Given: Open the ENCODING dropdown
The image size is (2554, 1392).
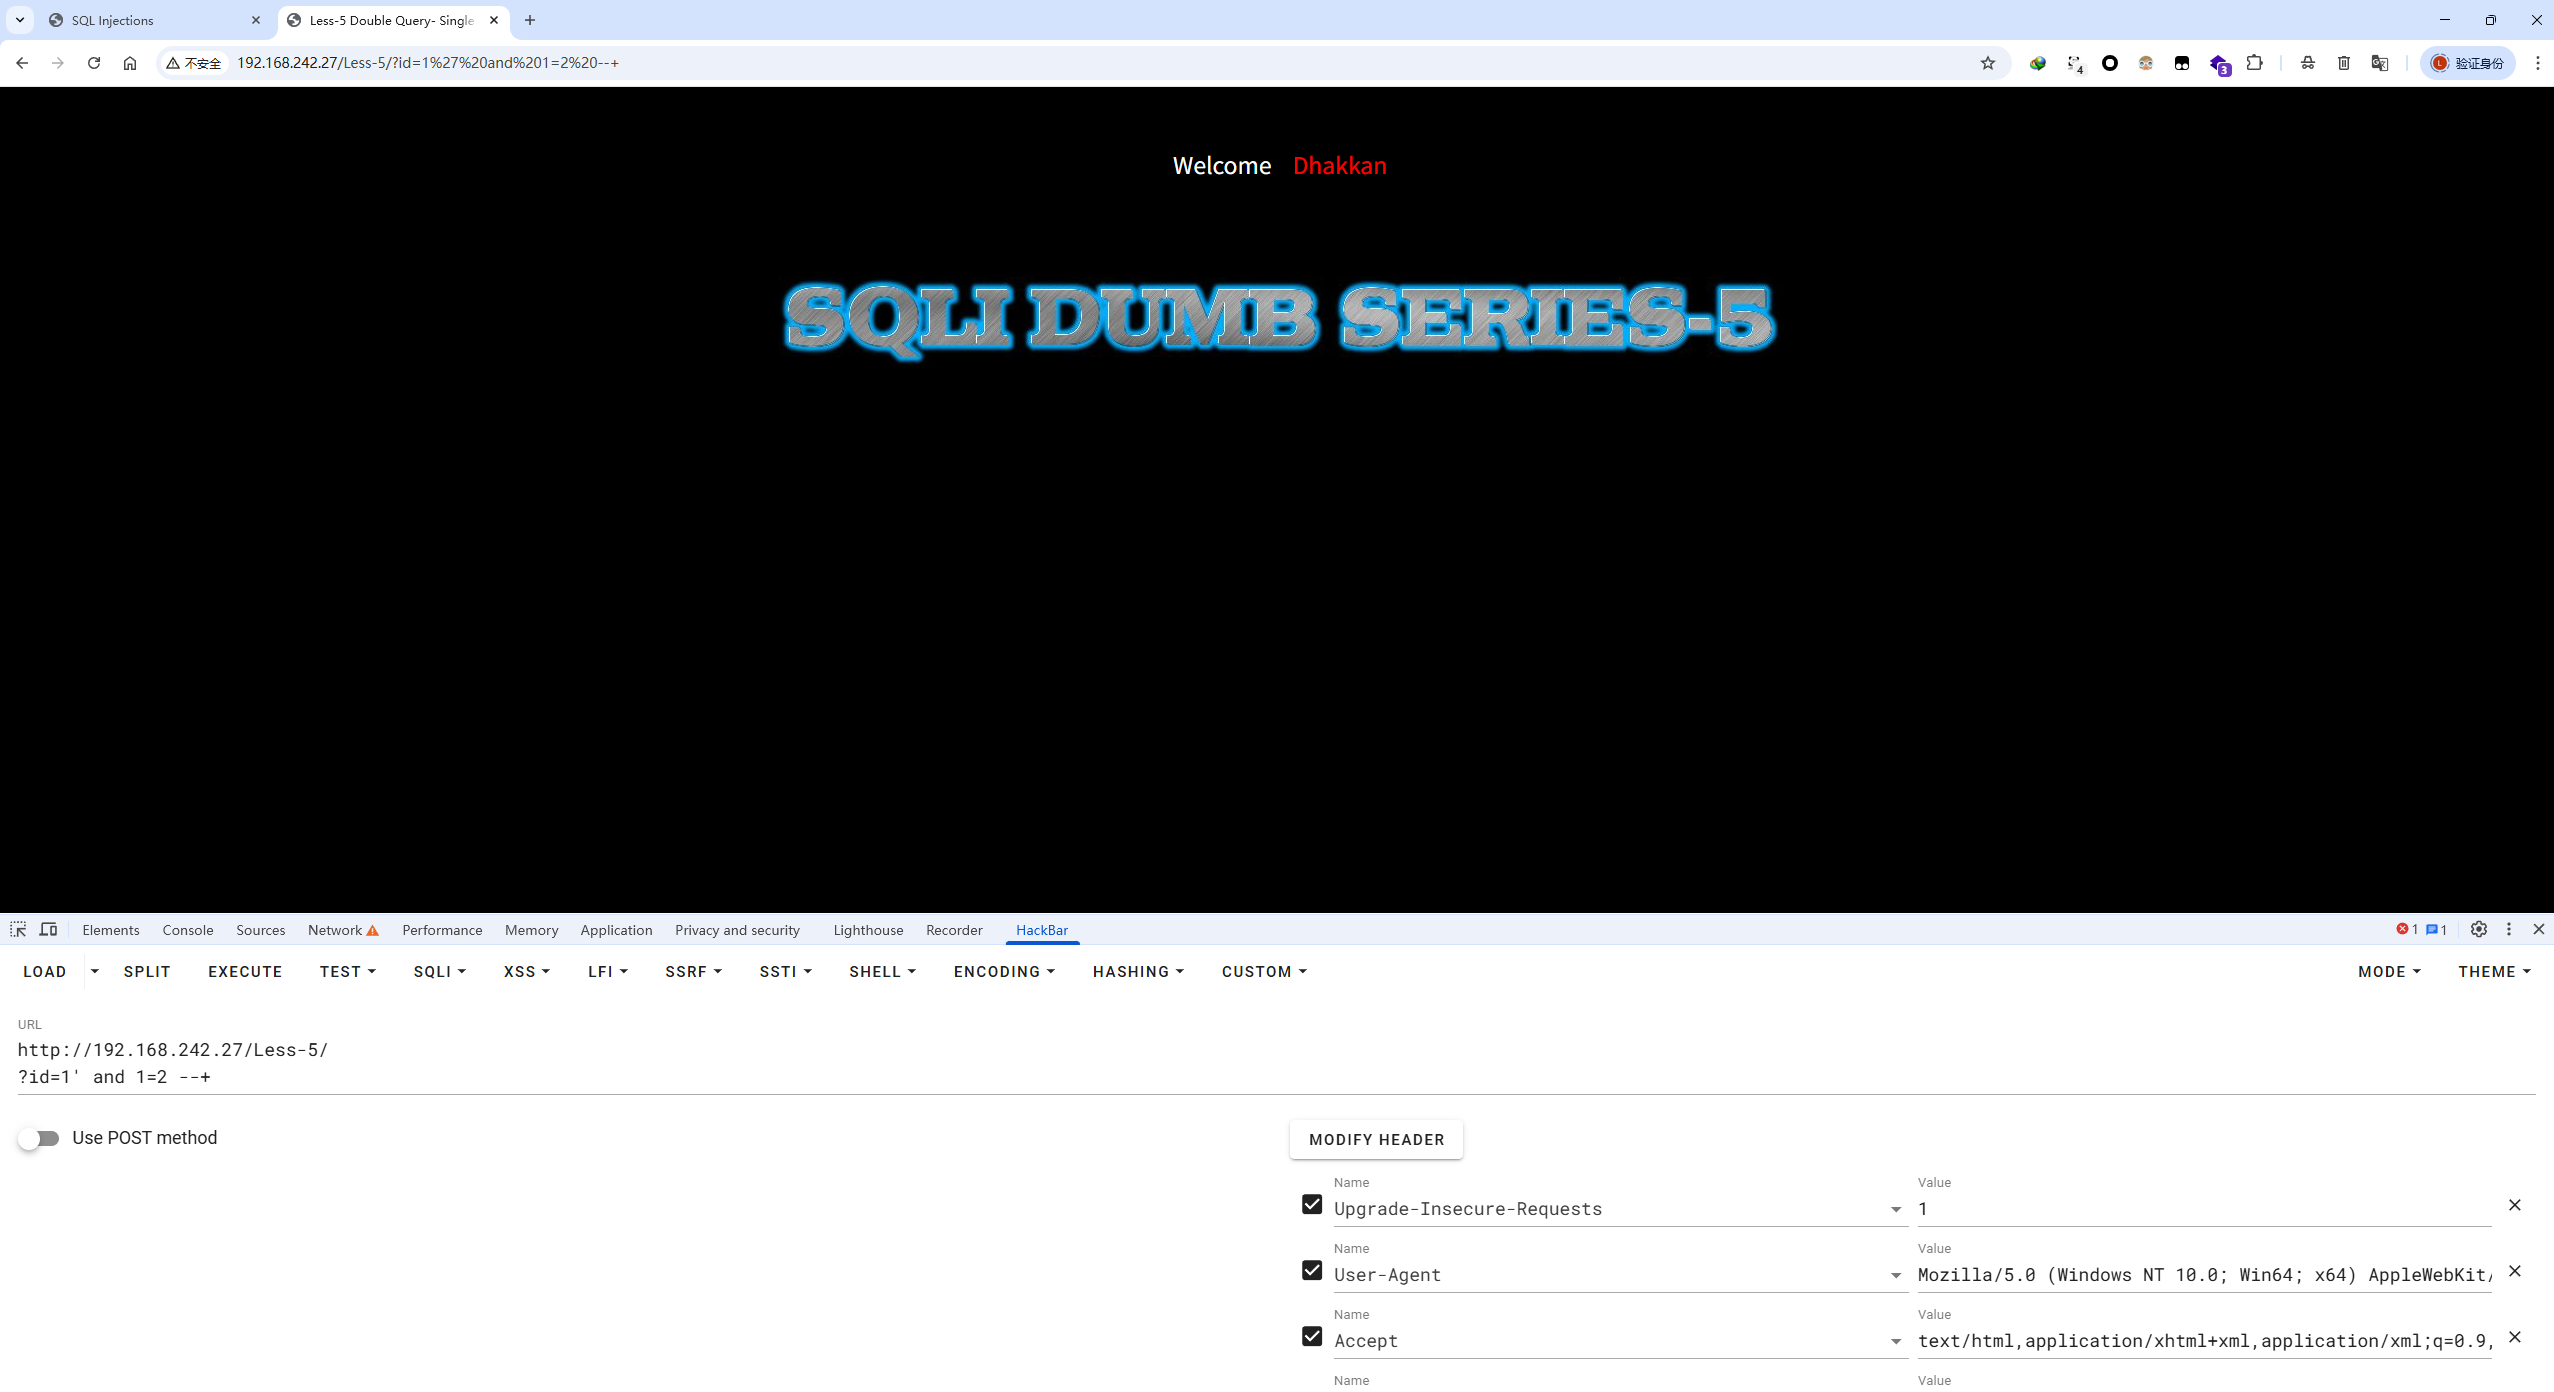Looking at the screenshot, I should tap(1004, 972).
